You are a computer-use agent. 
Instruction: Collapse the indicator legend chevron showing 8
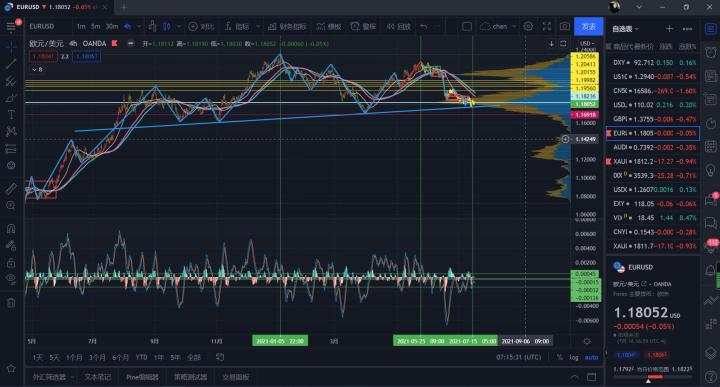tap(37, 69)
